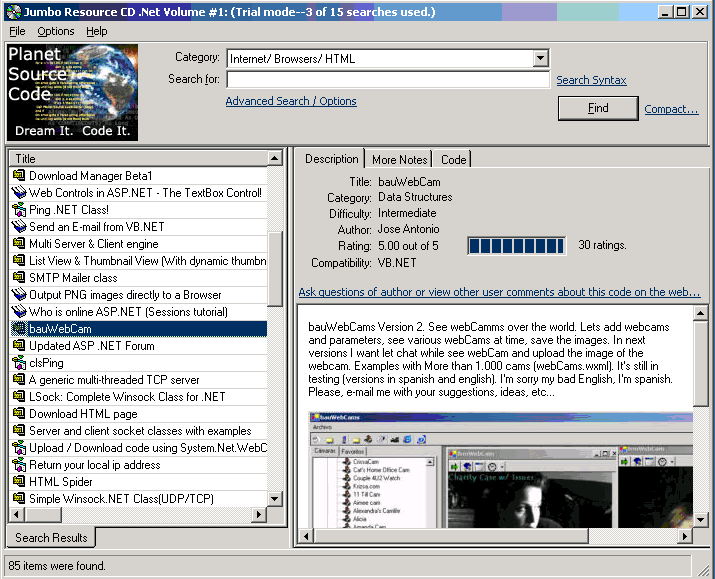Click the application icon in title bar
This screenshot has height=579, width=715.
(14, 11)
